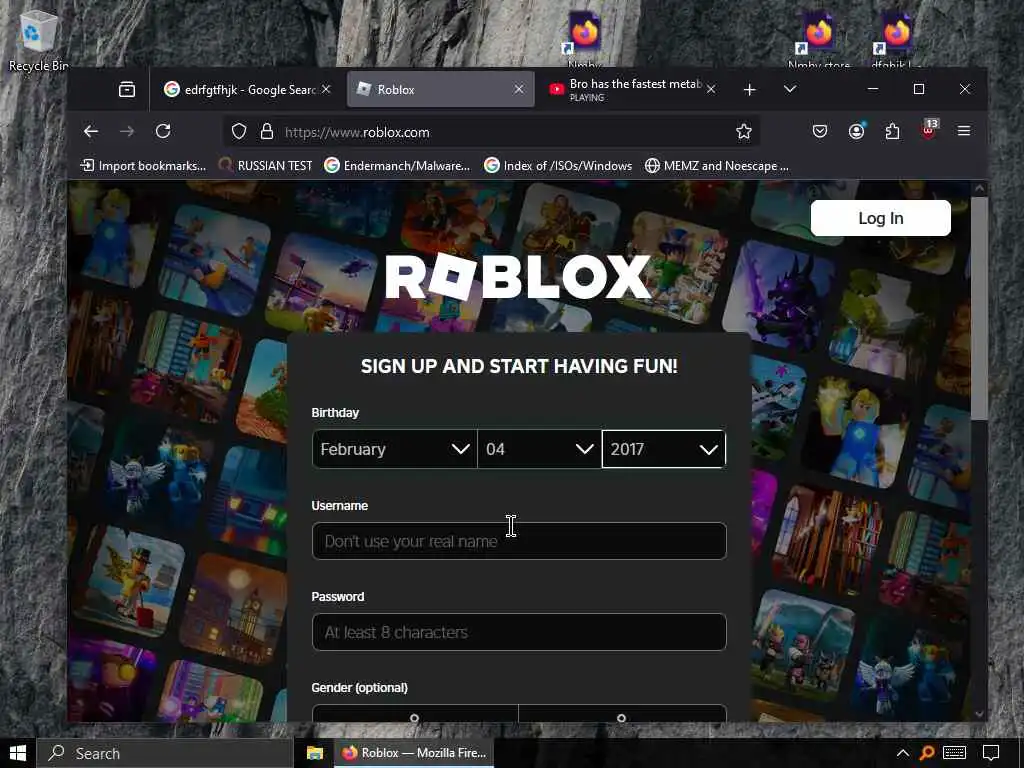Select the Nmby store desktop shortcut
Screen dimensions: 1024x768
[818, 41]
